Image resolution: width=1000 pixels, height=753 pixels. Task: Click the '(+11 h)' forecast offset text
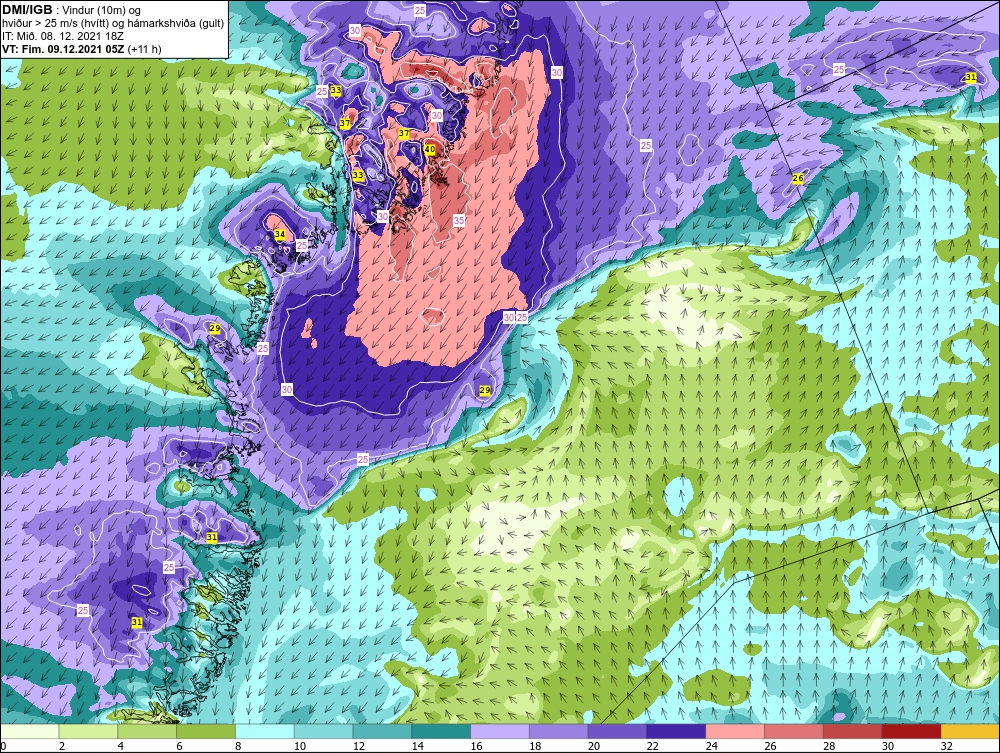click(x=144, y=49)
